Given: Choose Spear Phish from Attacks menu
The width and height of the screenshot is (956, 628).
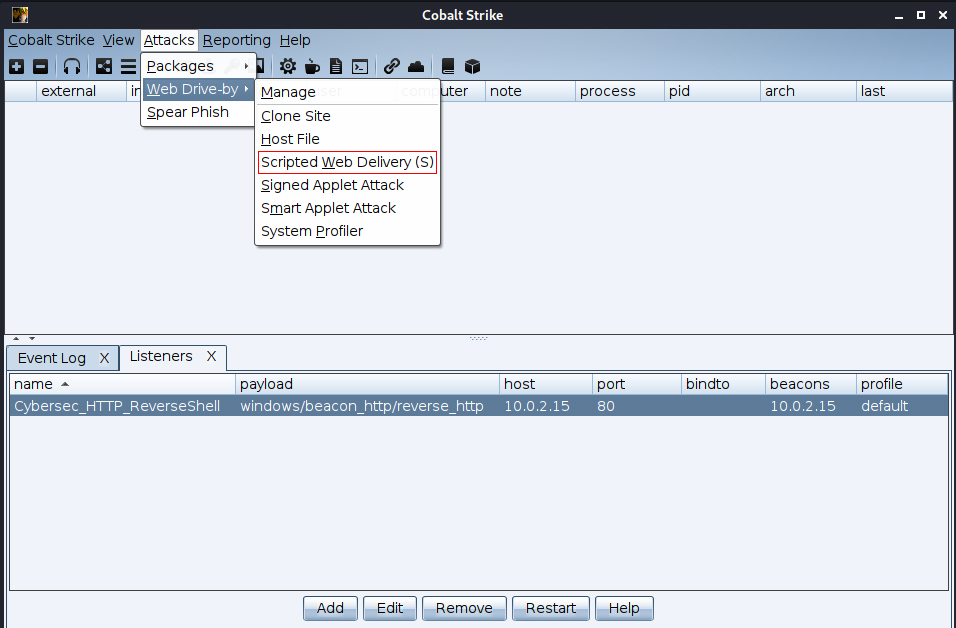Looking at the screenshot, I should click(x=188, y=112).
